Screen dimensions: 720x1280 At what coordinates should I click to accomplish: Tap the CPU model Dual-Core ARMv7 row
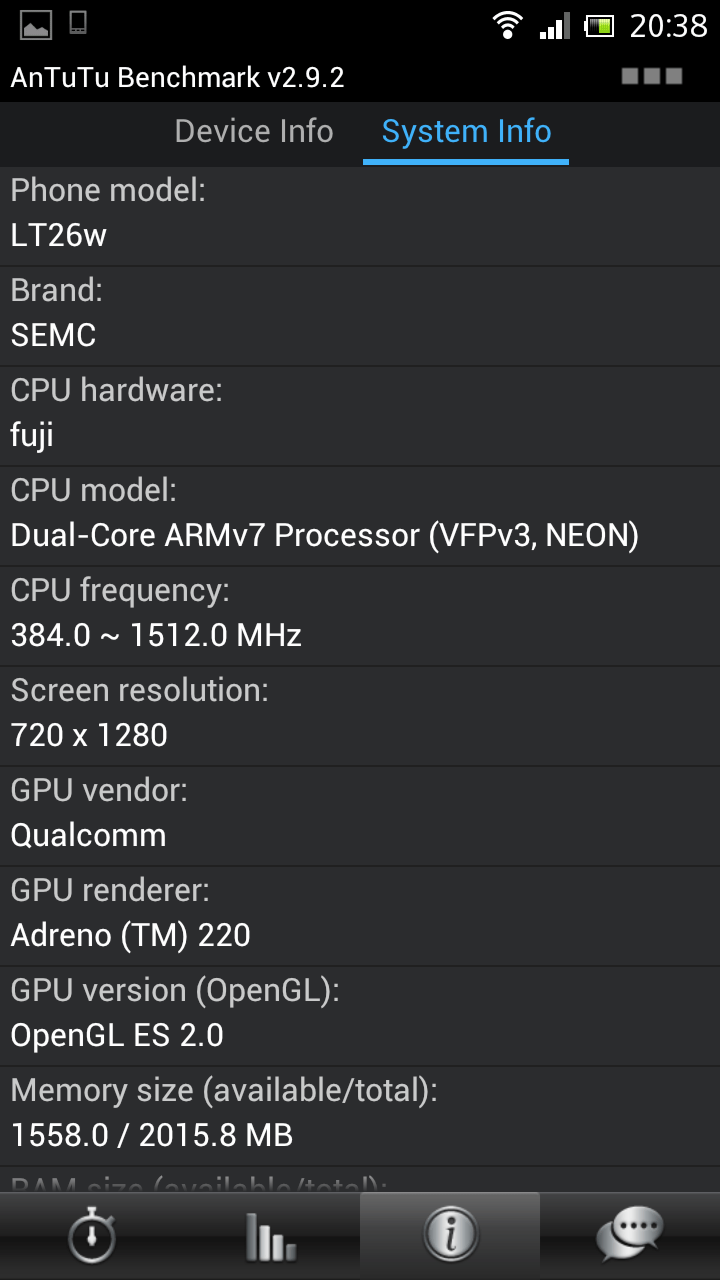[x=360, y=515]
